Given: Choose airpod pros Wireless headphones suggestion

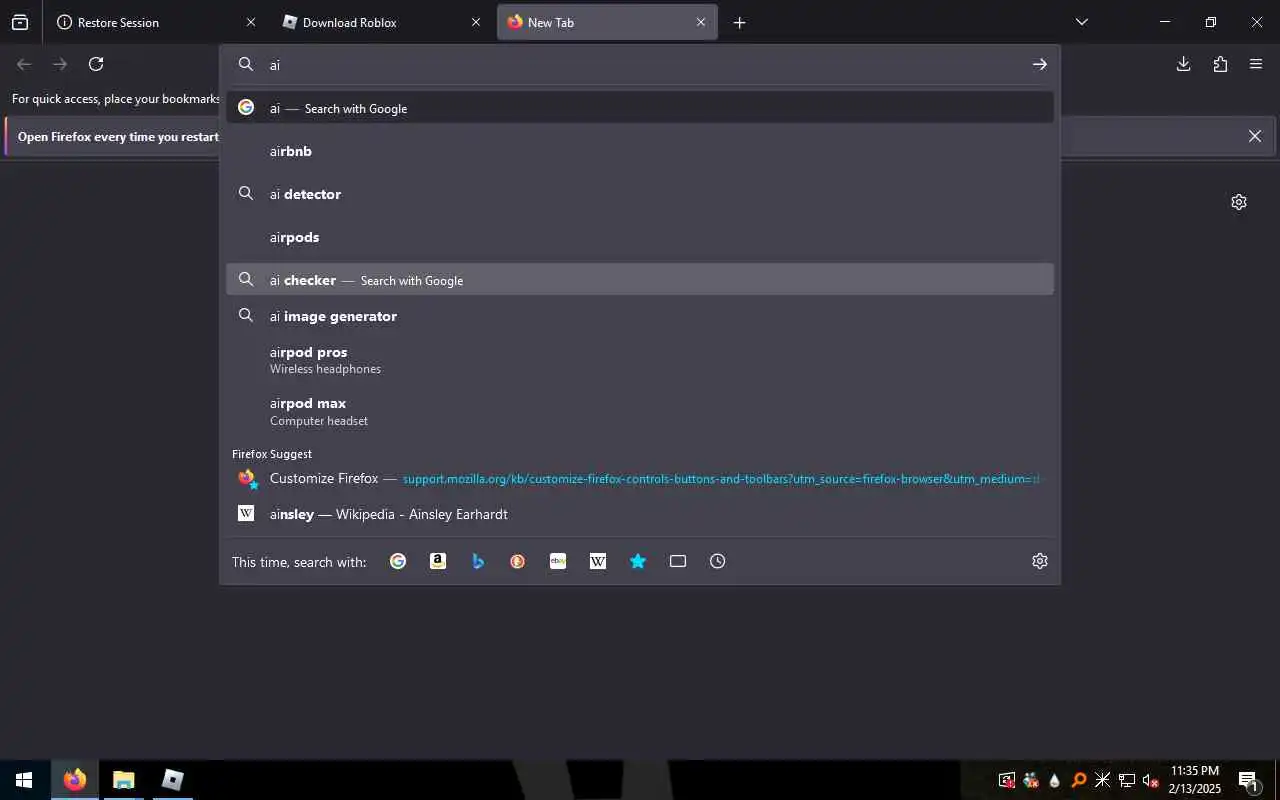Looking at the screenshot, I should pyautogui.click(x=640, y=360).
